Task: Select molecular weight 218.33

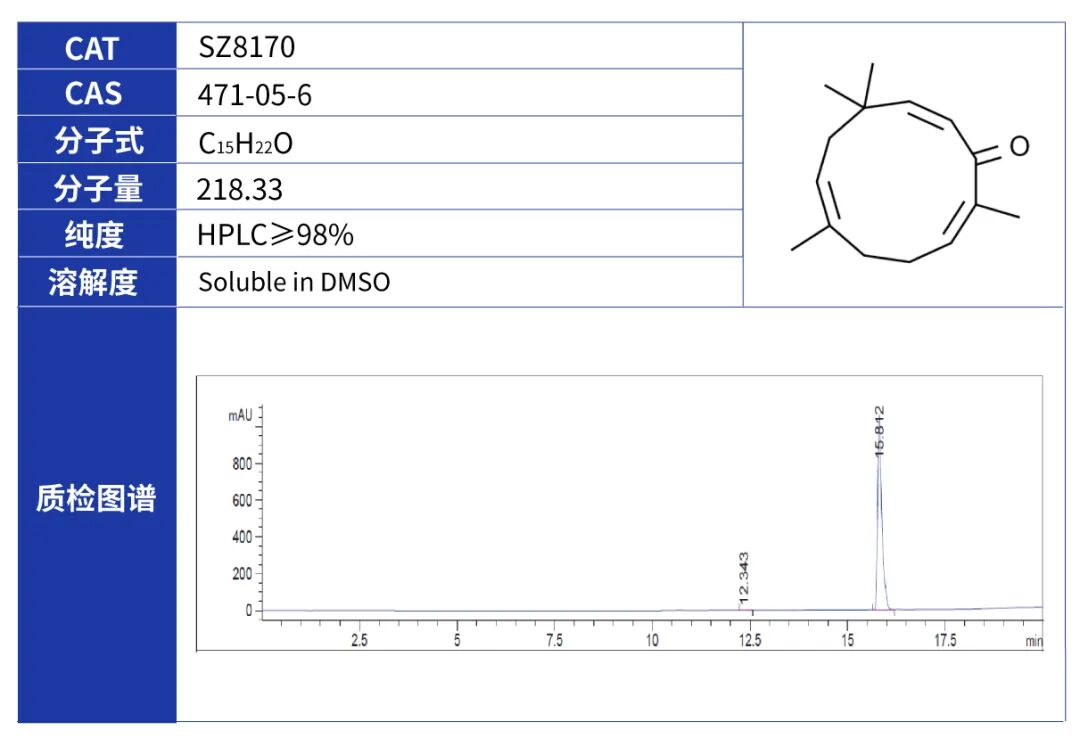Action: click(x=240, y=189)
